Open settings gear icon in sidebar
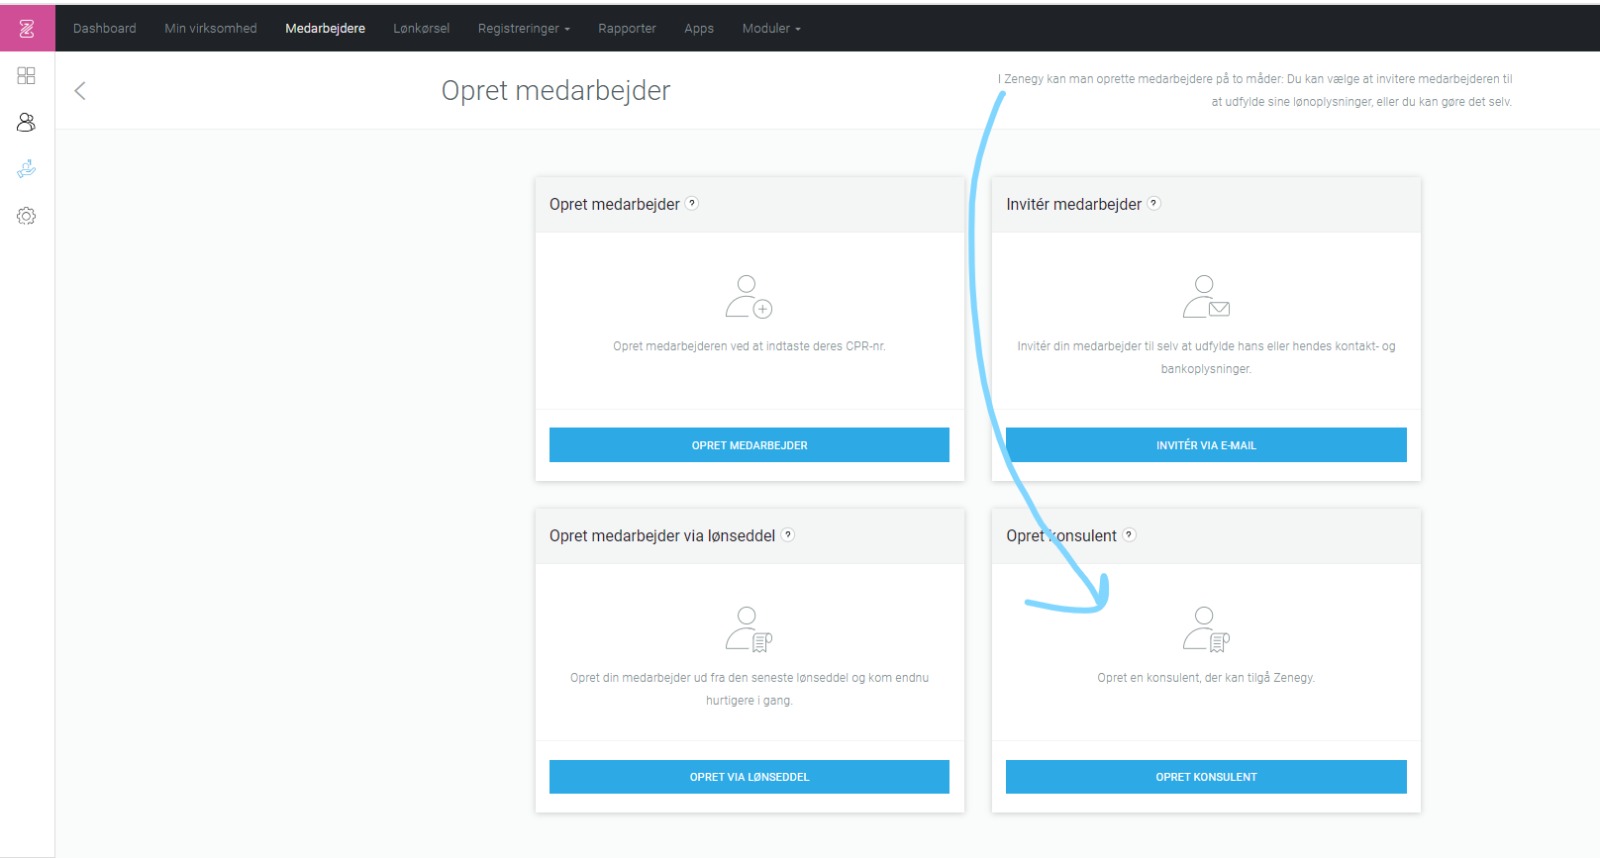The width and height of the screenshot is (1600, 858). point(27,216)
